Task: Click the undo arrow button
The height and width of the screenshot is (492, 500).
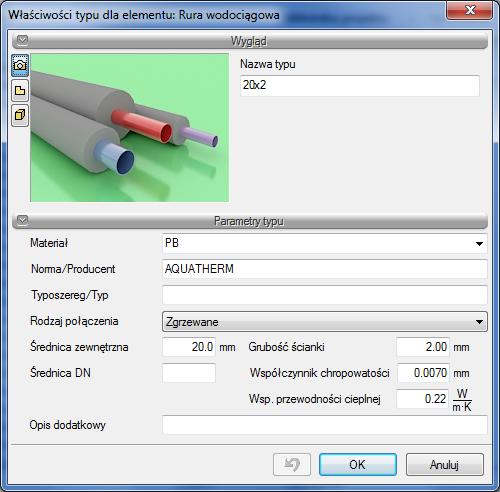Action: 292,464
